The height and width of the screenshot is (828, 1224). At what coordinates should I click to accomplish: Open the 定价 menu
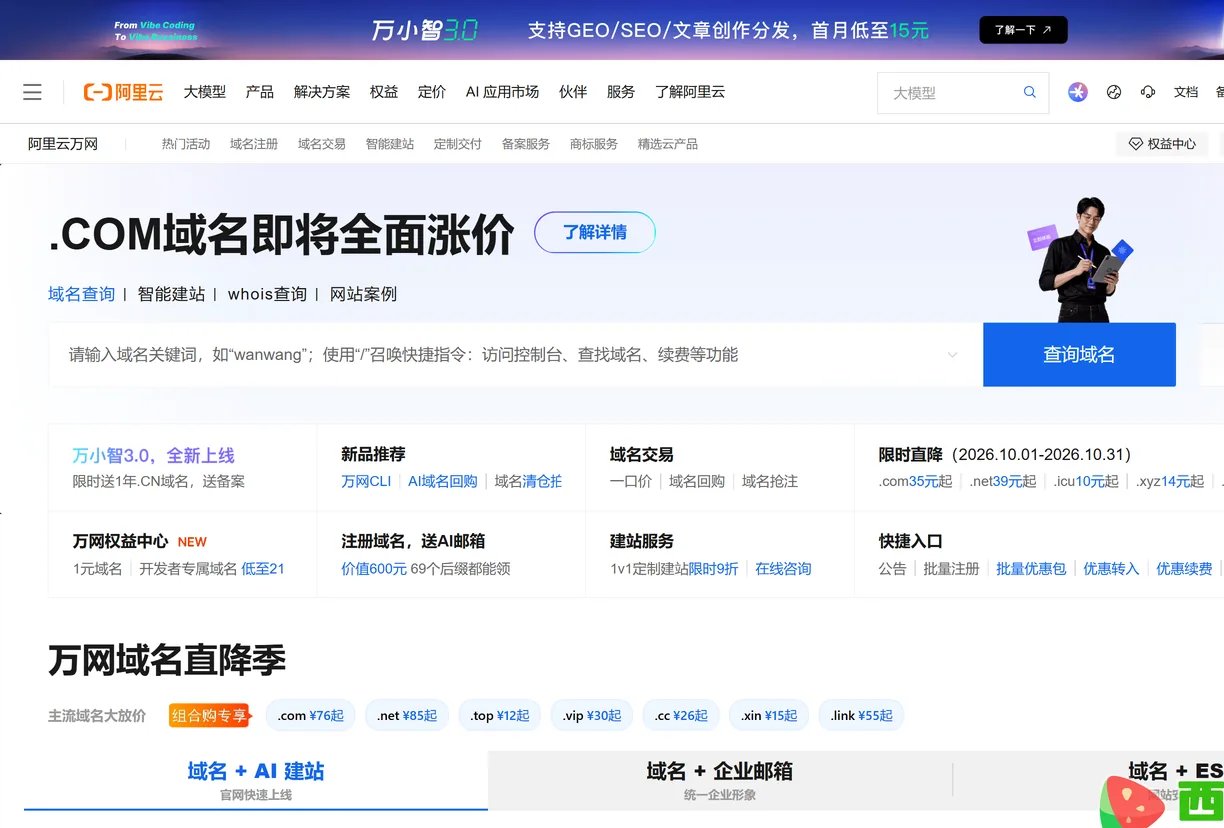(432, 92)
